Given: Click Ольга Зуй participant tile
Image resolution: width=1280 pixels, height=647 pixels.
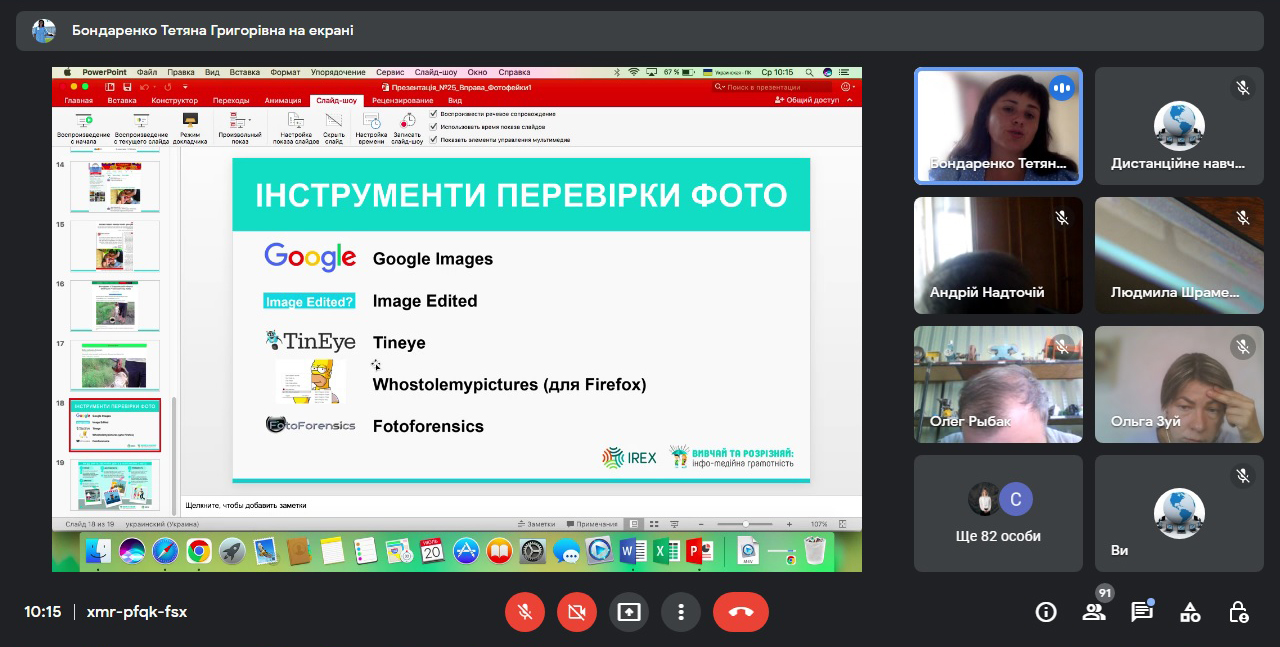Looking at the screenshot, I should click(x=1179, y=385).
